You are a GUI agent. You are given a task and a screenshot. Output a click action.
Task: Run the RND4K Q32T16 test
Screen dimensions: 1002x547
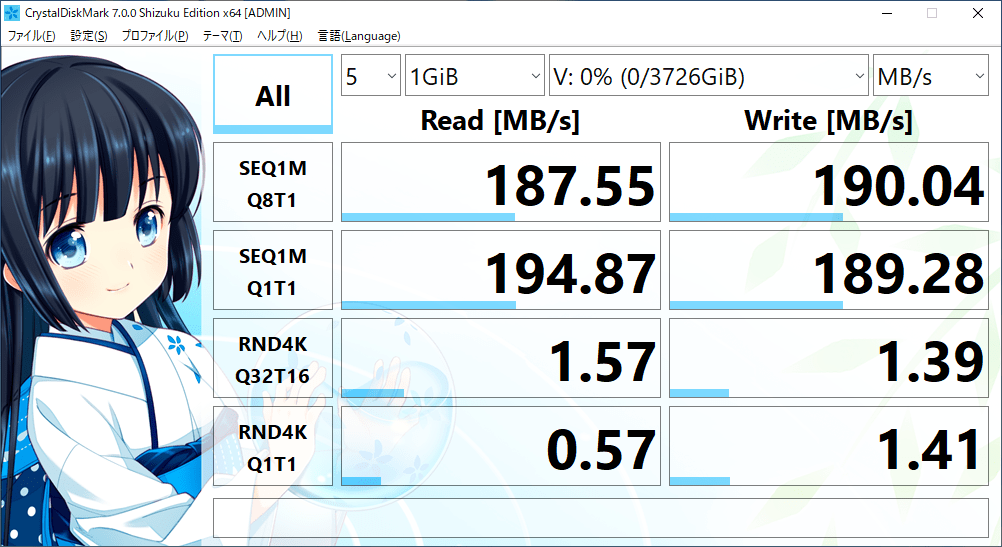pos(273,358)
